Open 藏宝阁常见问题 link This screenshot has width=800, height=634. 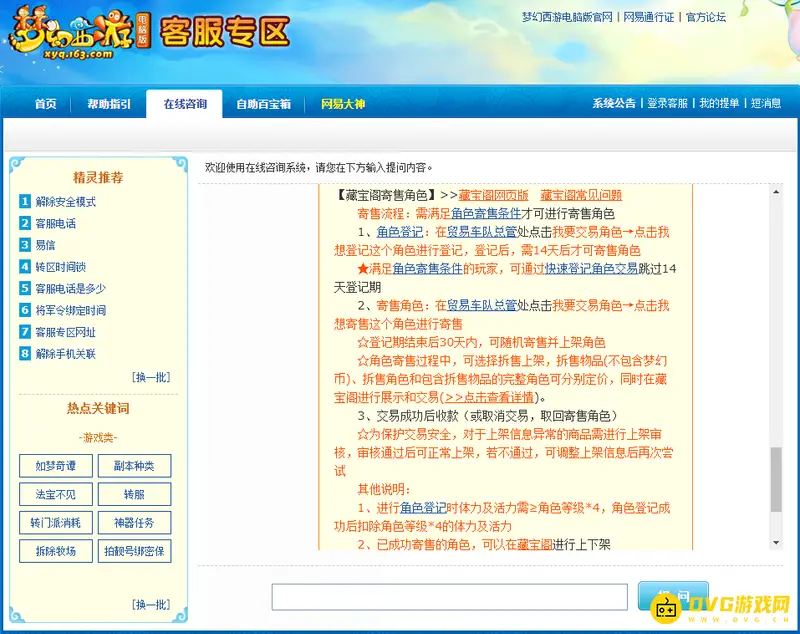(x=581, y=195)
